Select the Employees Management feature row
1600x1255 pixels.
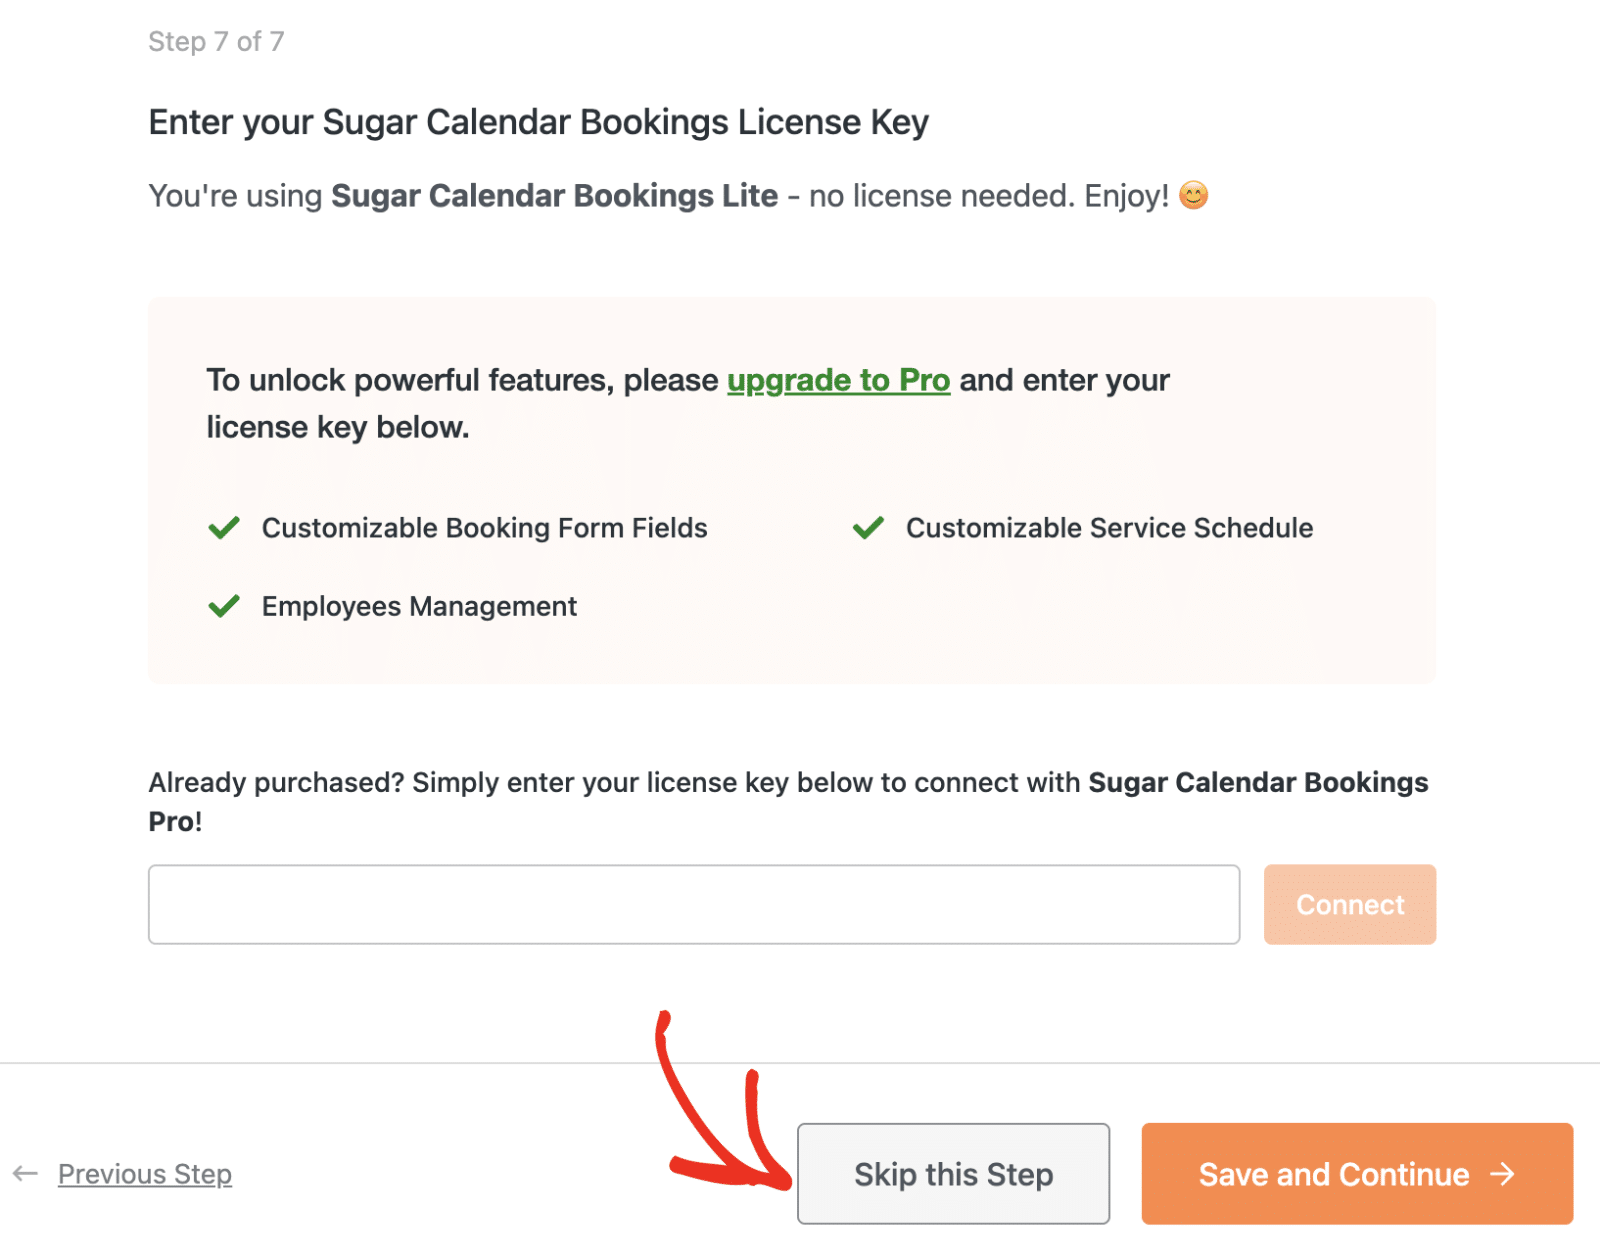pos(418,605)
